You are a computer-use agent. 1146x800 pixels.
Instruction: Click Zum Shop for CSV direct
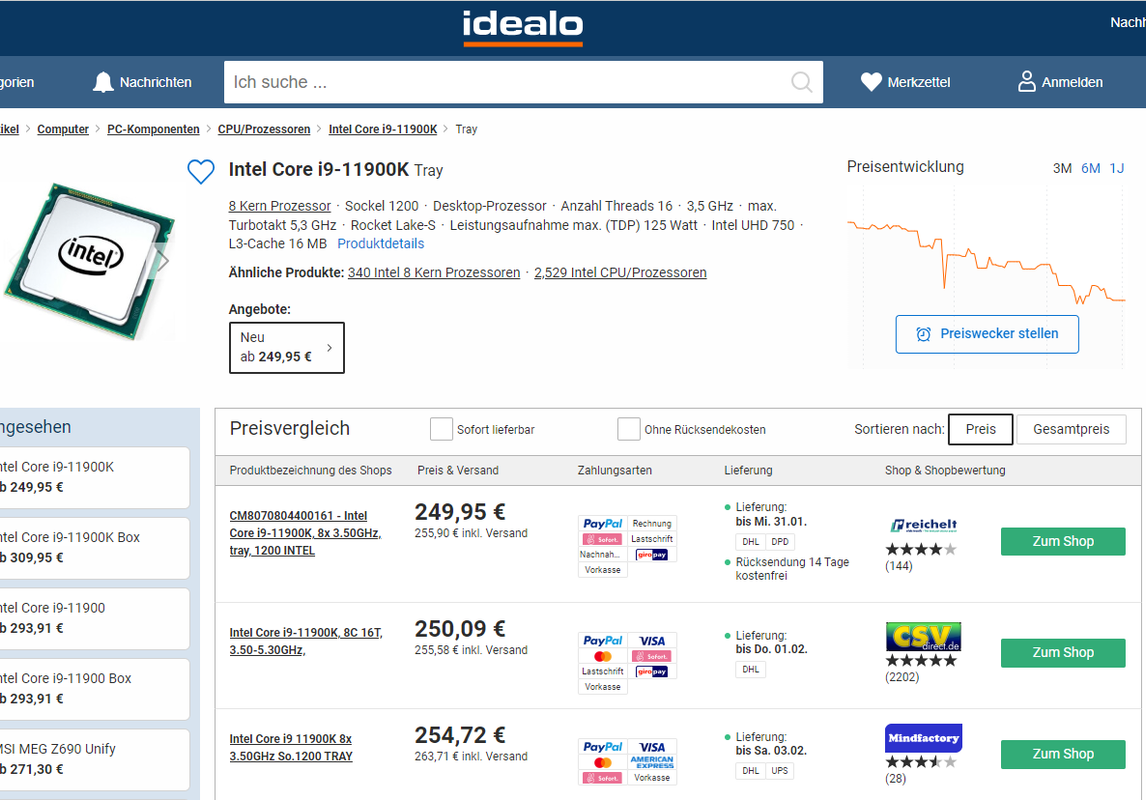coord(1063,652)
